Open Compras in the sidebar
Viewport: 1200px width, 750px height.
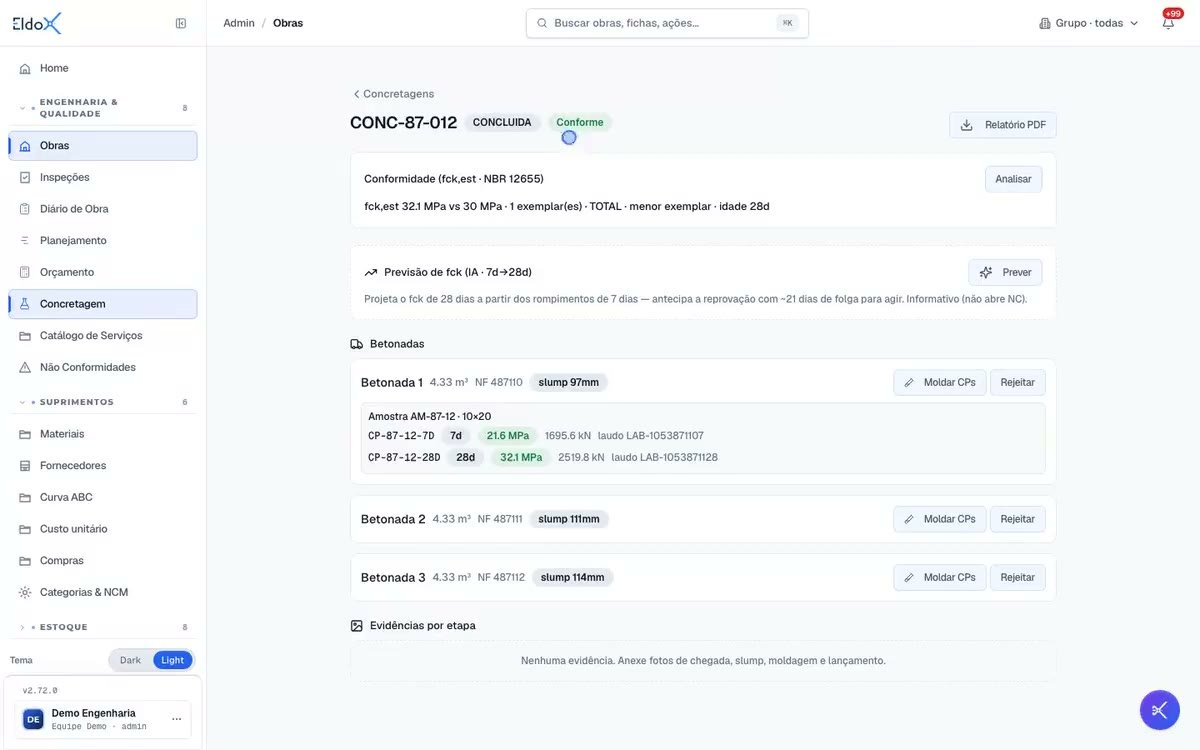[x=103, y=561]
